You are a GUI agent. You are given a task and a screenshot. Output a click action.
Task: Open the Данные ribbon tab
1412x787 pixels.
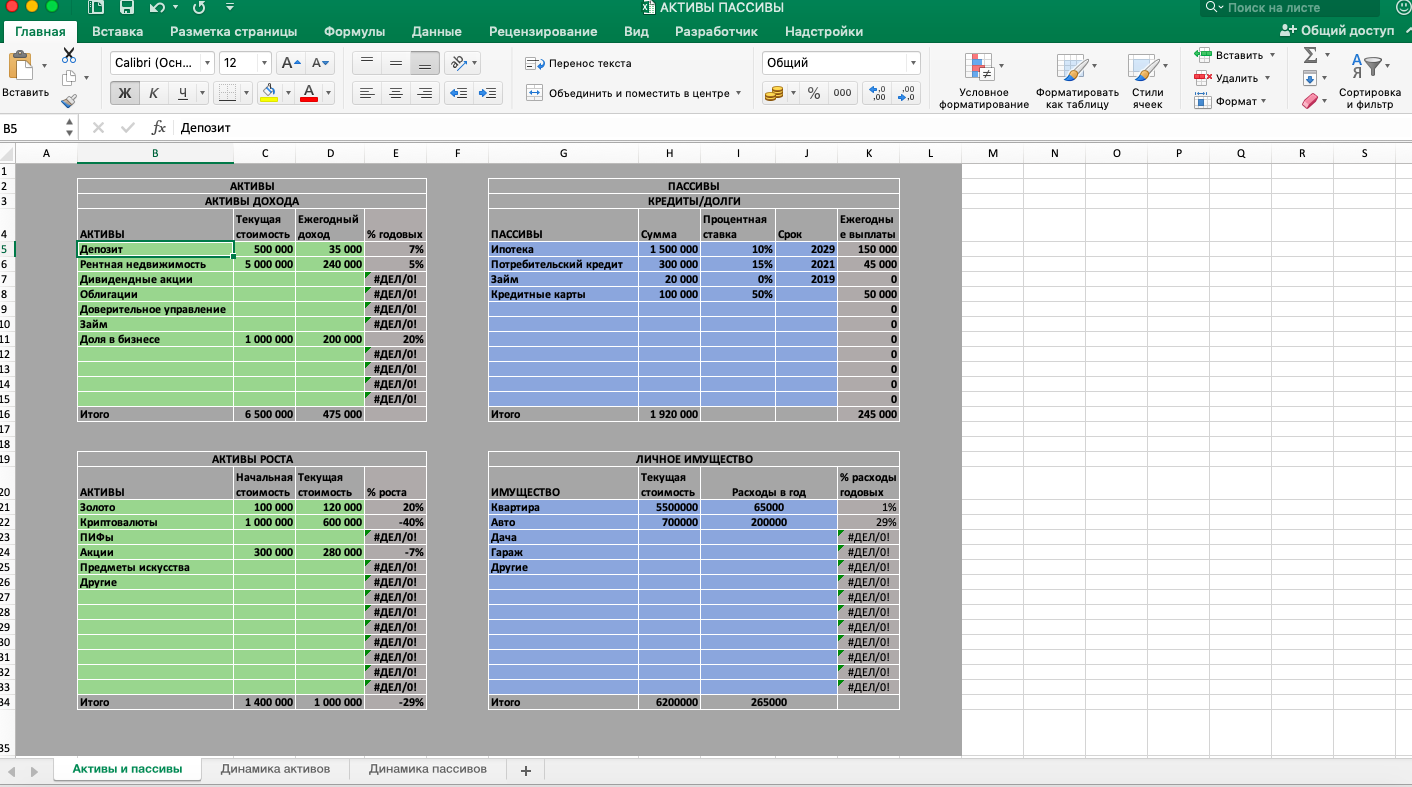coord(437,31)
